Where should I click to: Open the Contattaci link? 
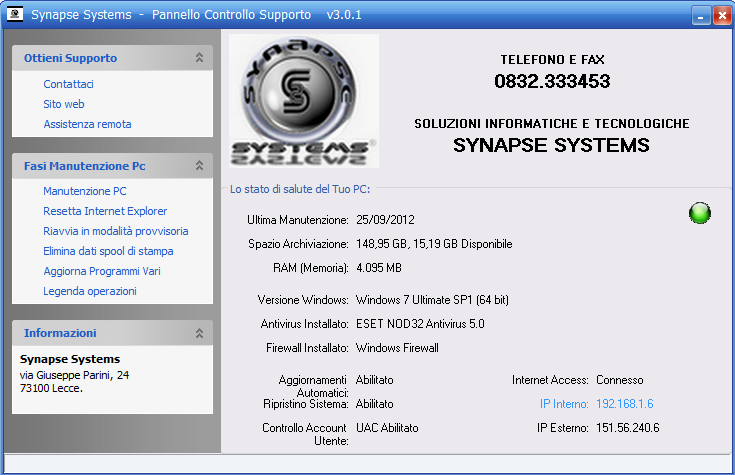(x=68, y=84)
